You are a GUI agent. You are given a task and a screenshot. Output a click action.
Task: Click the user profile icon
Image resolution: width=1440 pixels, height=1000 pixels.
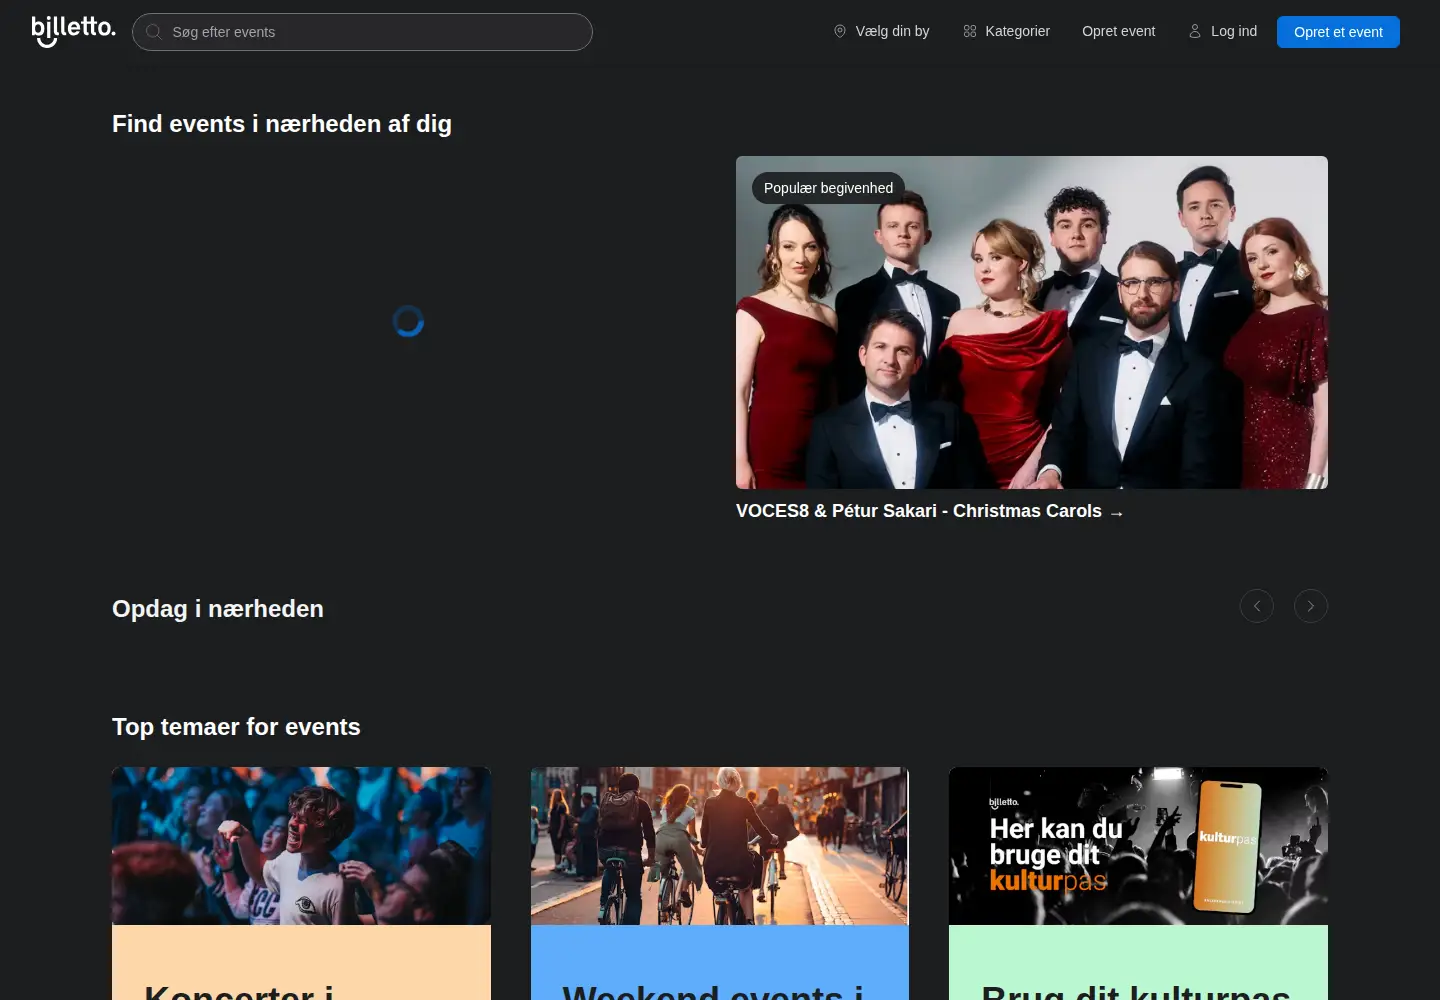tap(1195, 32)
